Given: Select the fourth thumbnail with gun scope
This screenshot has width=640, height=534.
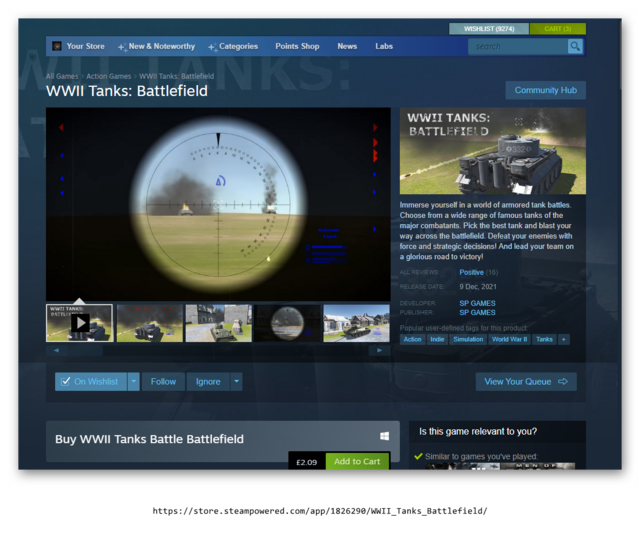Looking at the screenshot, I should coord(287,323).
